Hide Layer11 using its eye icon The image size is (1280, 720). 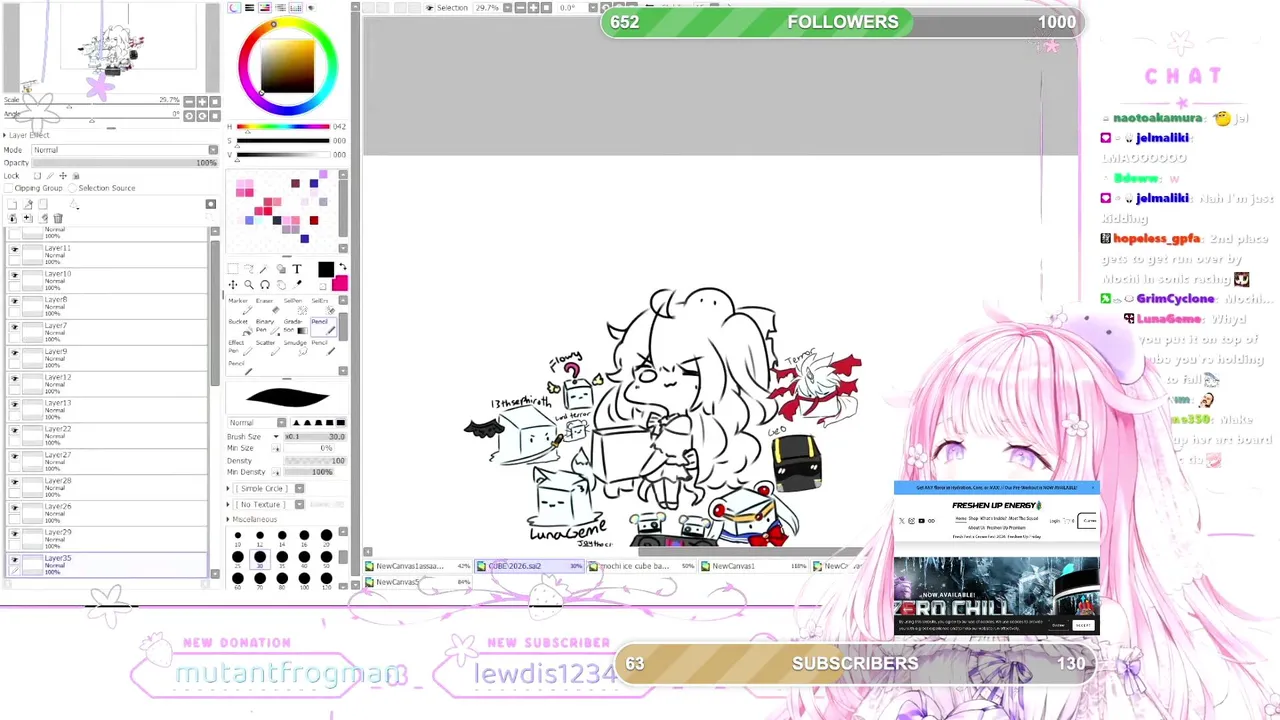(x=14, y=247)
